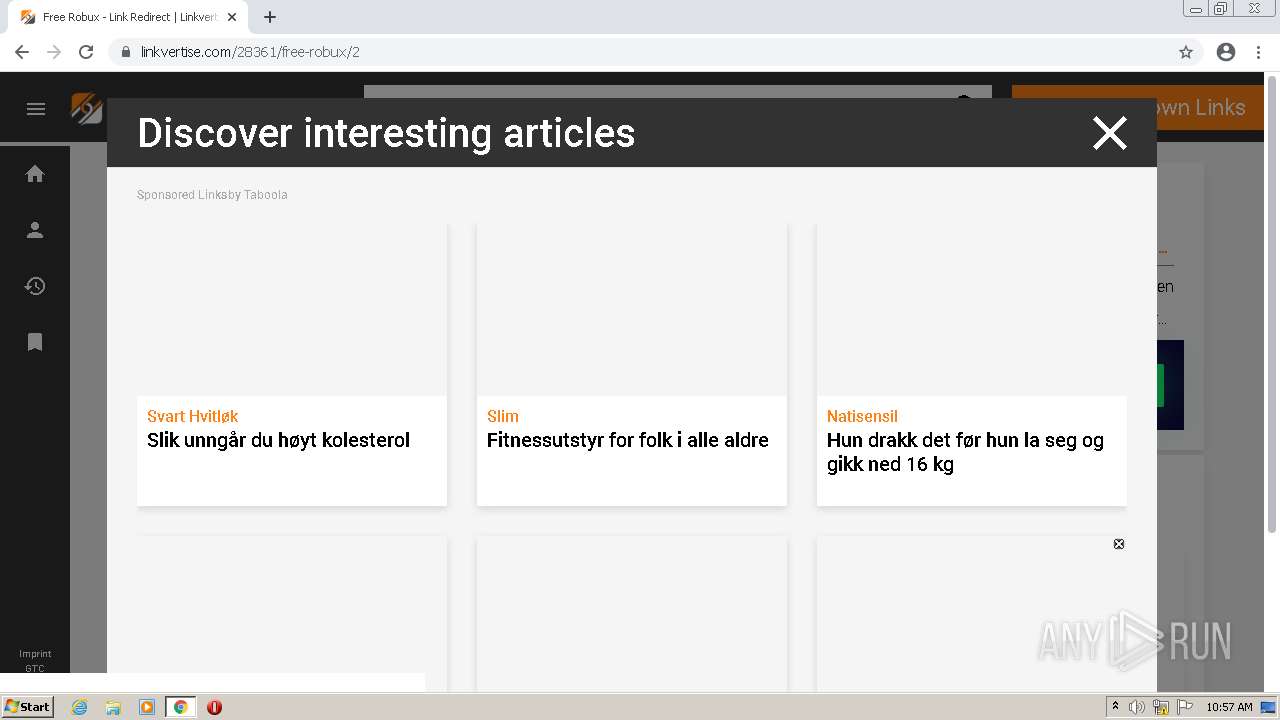Open the volume tray icon
The width and height of the screenshot is (1280, 720).
coord(1137,707)
